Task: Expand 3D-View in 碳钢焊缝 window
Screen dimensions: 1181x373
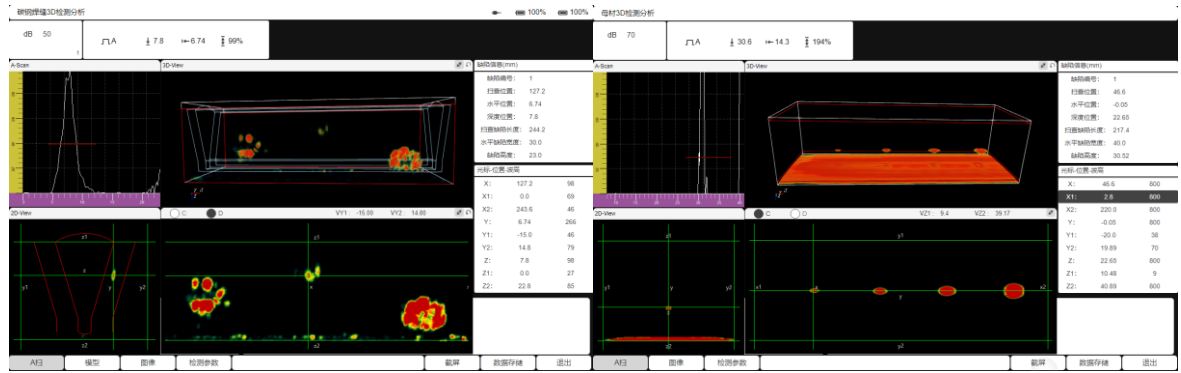Action: click(x=459, y=66)
